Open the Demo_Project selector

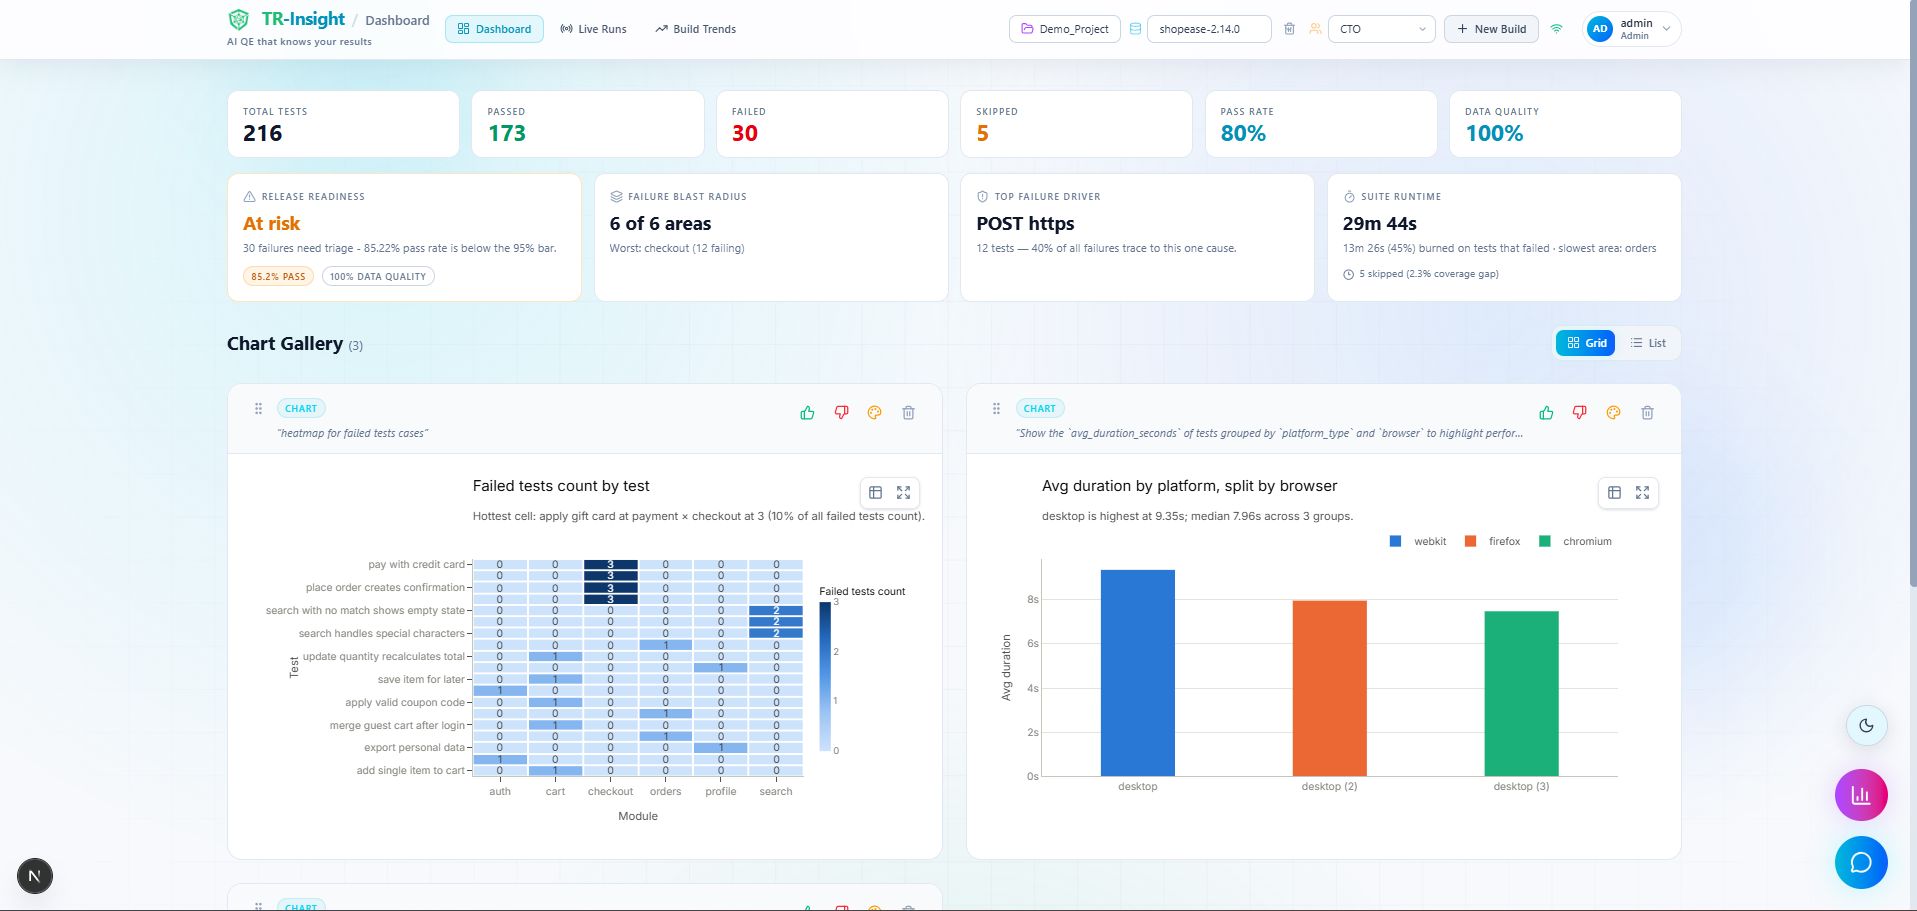click(x=1064, y=29)
